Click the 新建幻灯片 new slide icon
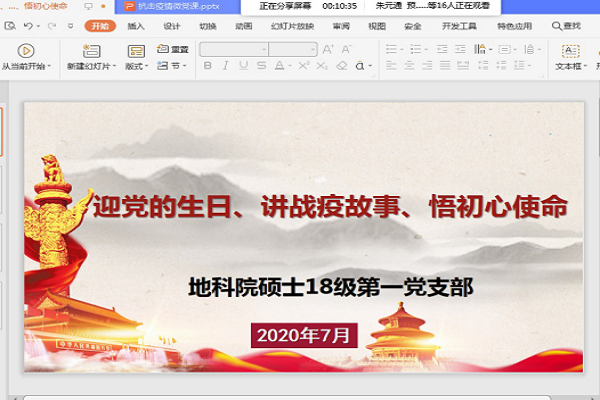600x400 pixels. coord(91,51)
